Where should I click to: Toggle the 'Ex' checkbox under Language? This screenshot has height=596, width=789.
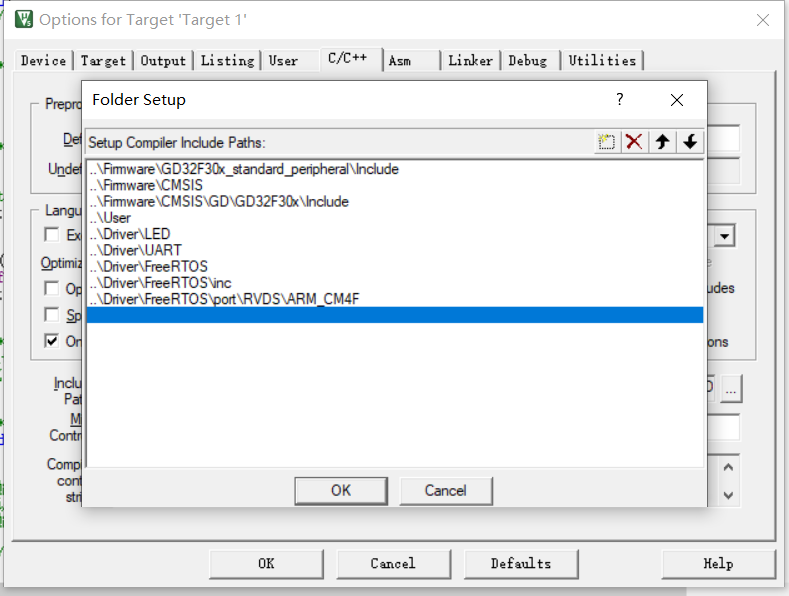[51, 235]
